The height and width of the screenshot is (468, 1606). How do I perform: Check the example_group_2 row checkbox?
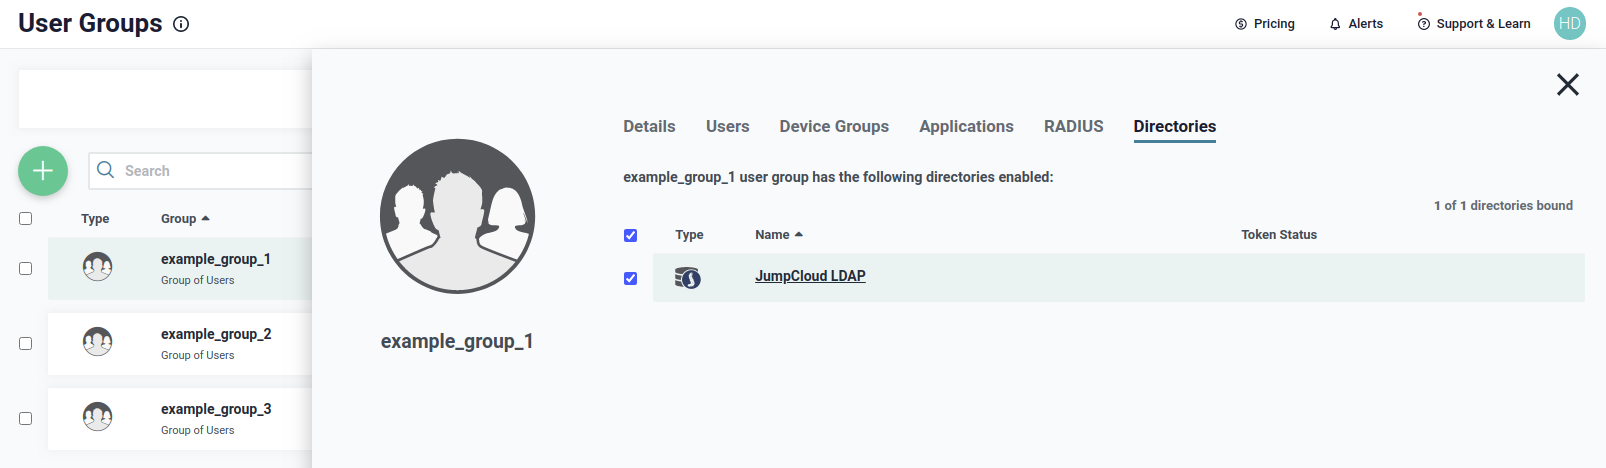(26, 343)
